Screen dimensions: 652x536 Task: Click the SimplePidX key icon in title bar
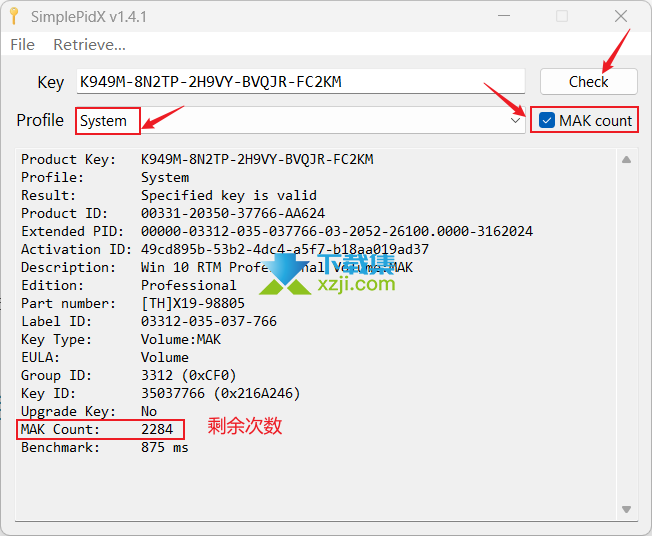tap(14, 16)
